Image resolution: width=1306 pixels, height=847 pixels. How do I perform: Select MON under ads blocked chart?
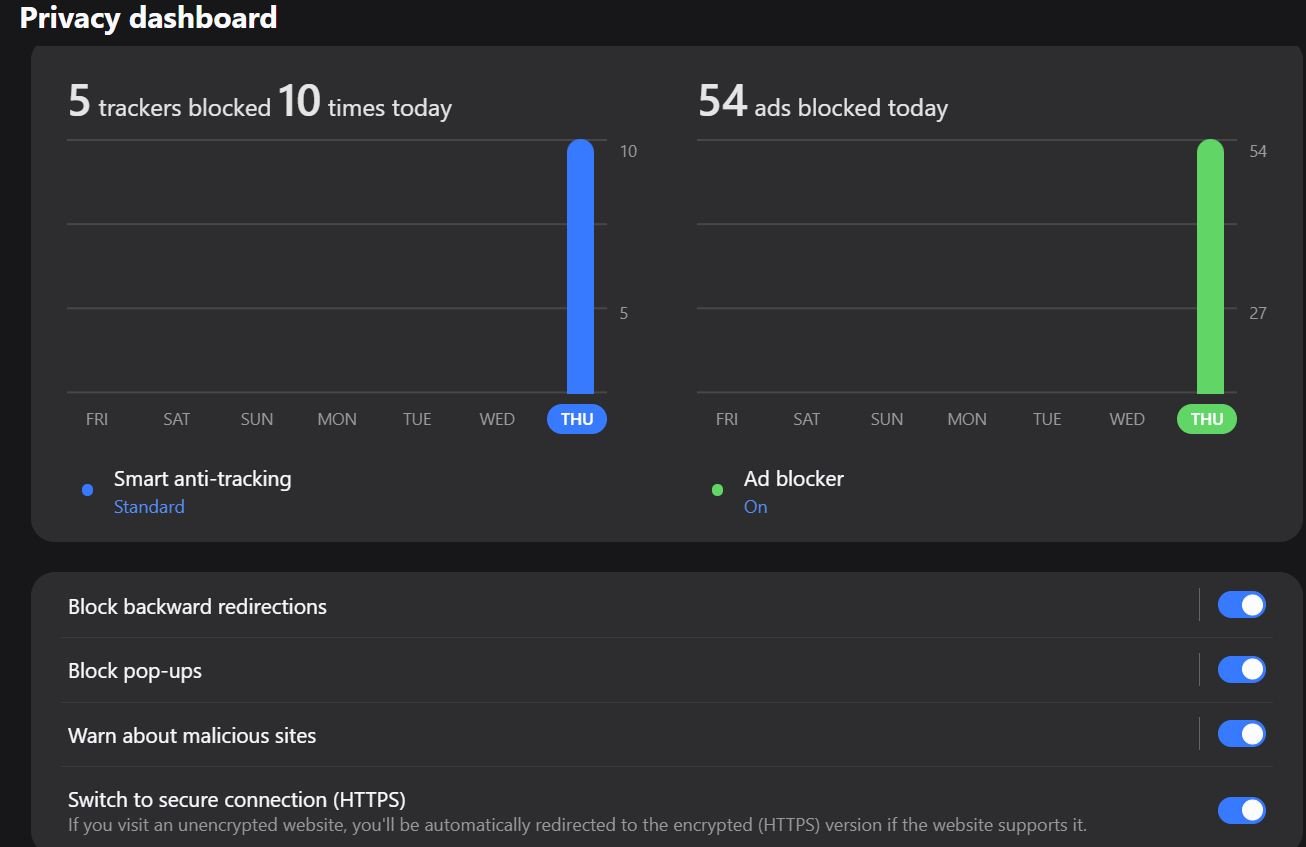(x=967, y=419)
